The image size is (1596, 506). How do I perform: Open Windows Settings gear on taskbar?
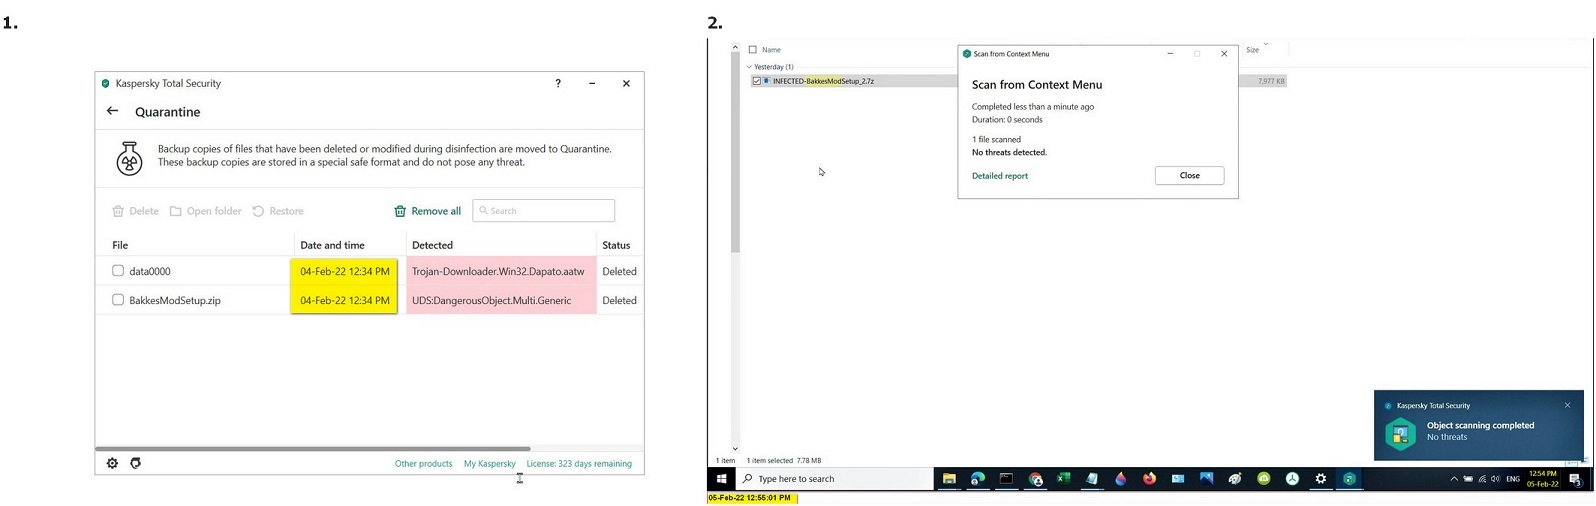(x=1321, y=479)
